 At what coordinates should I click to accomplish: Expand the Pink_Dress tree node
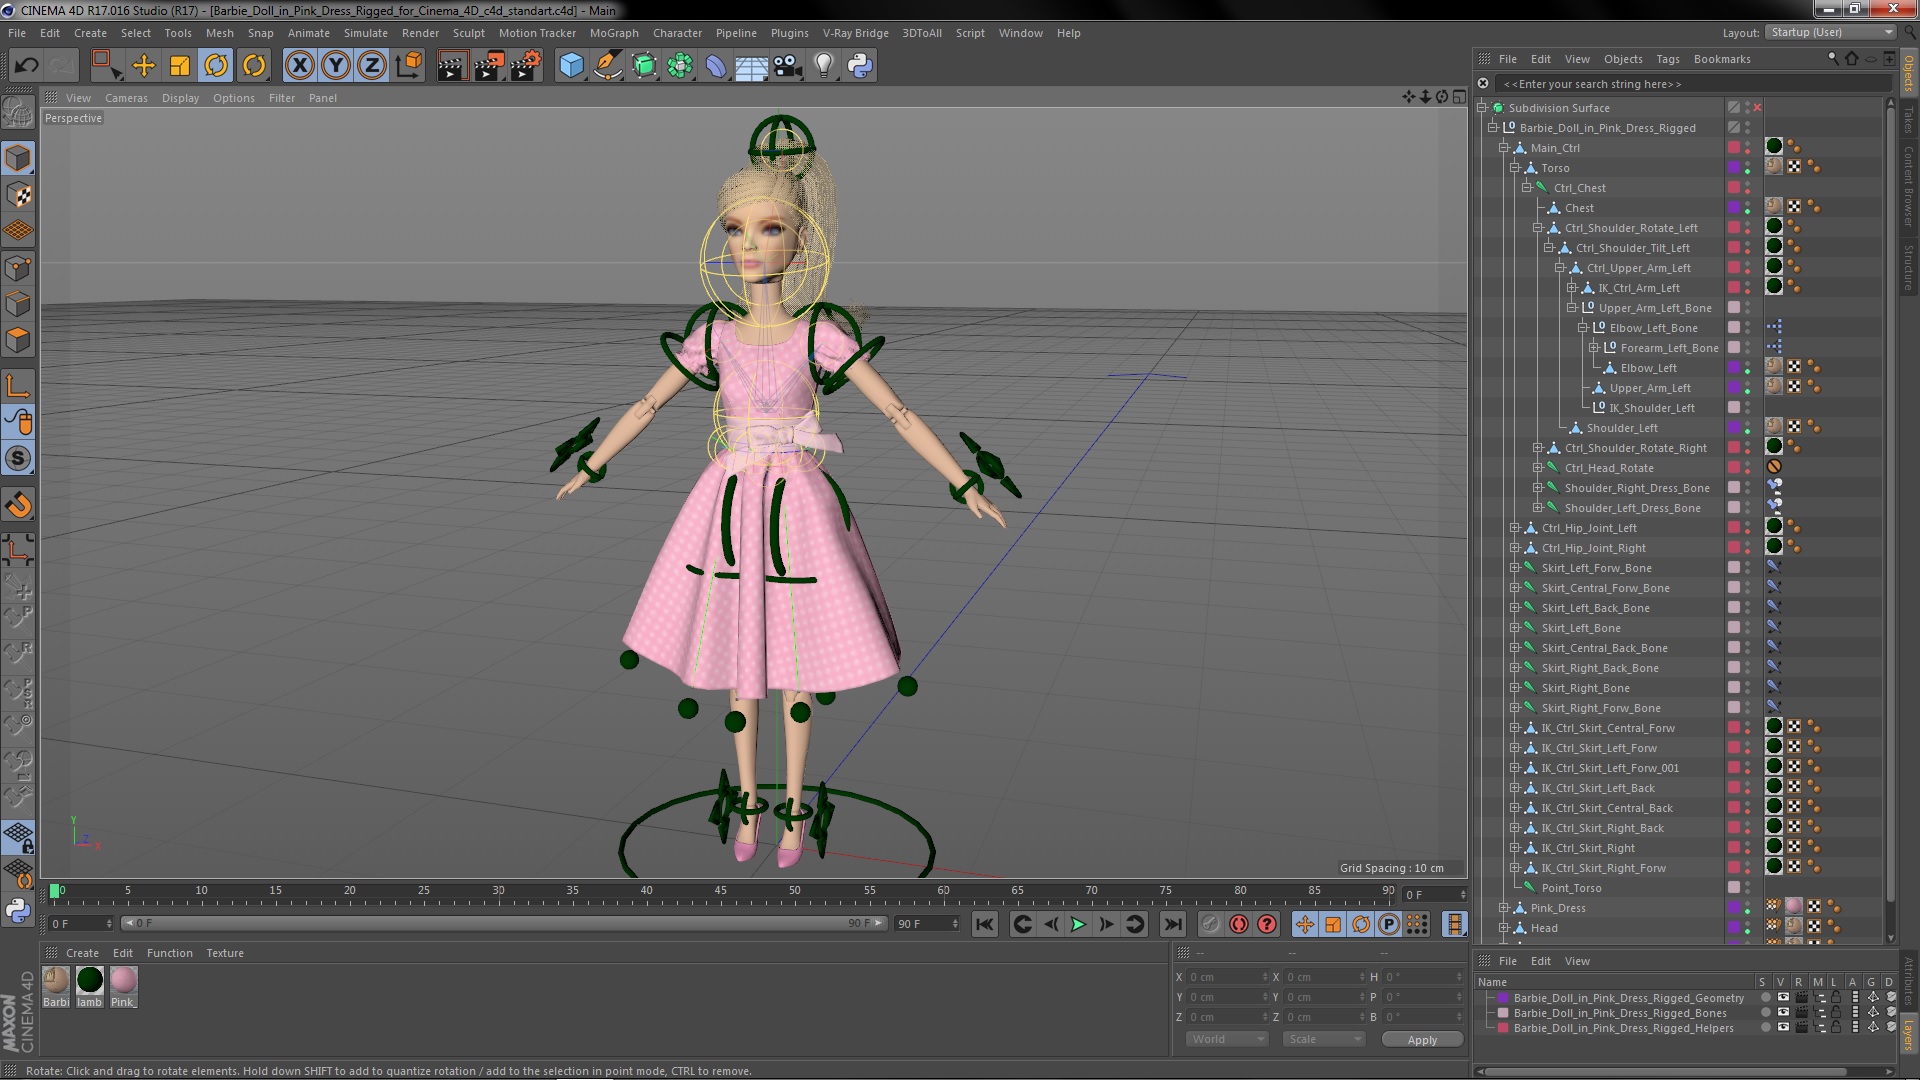(1503, 908)
